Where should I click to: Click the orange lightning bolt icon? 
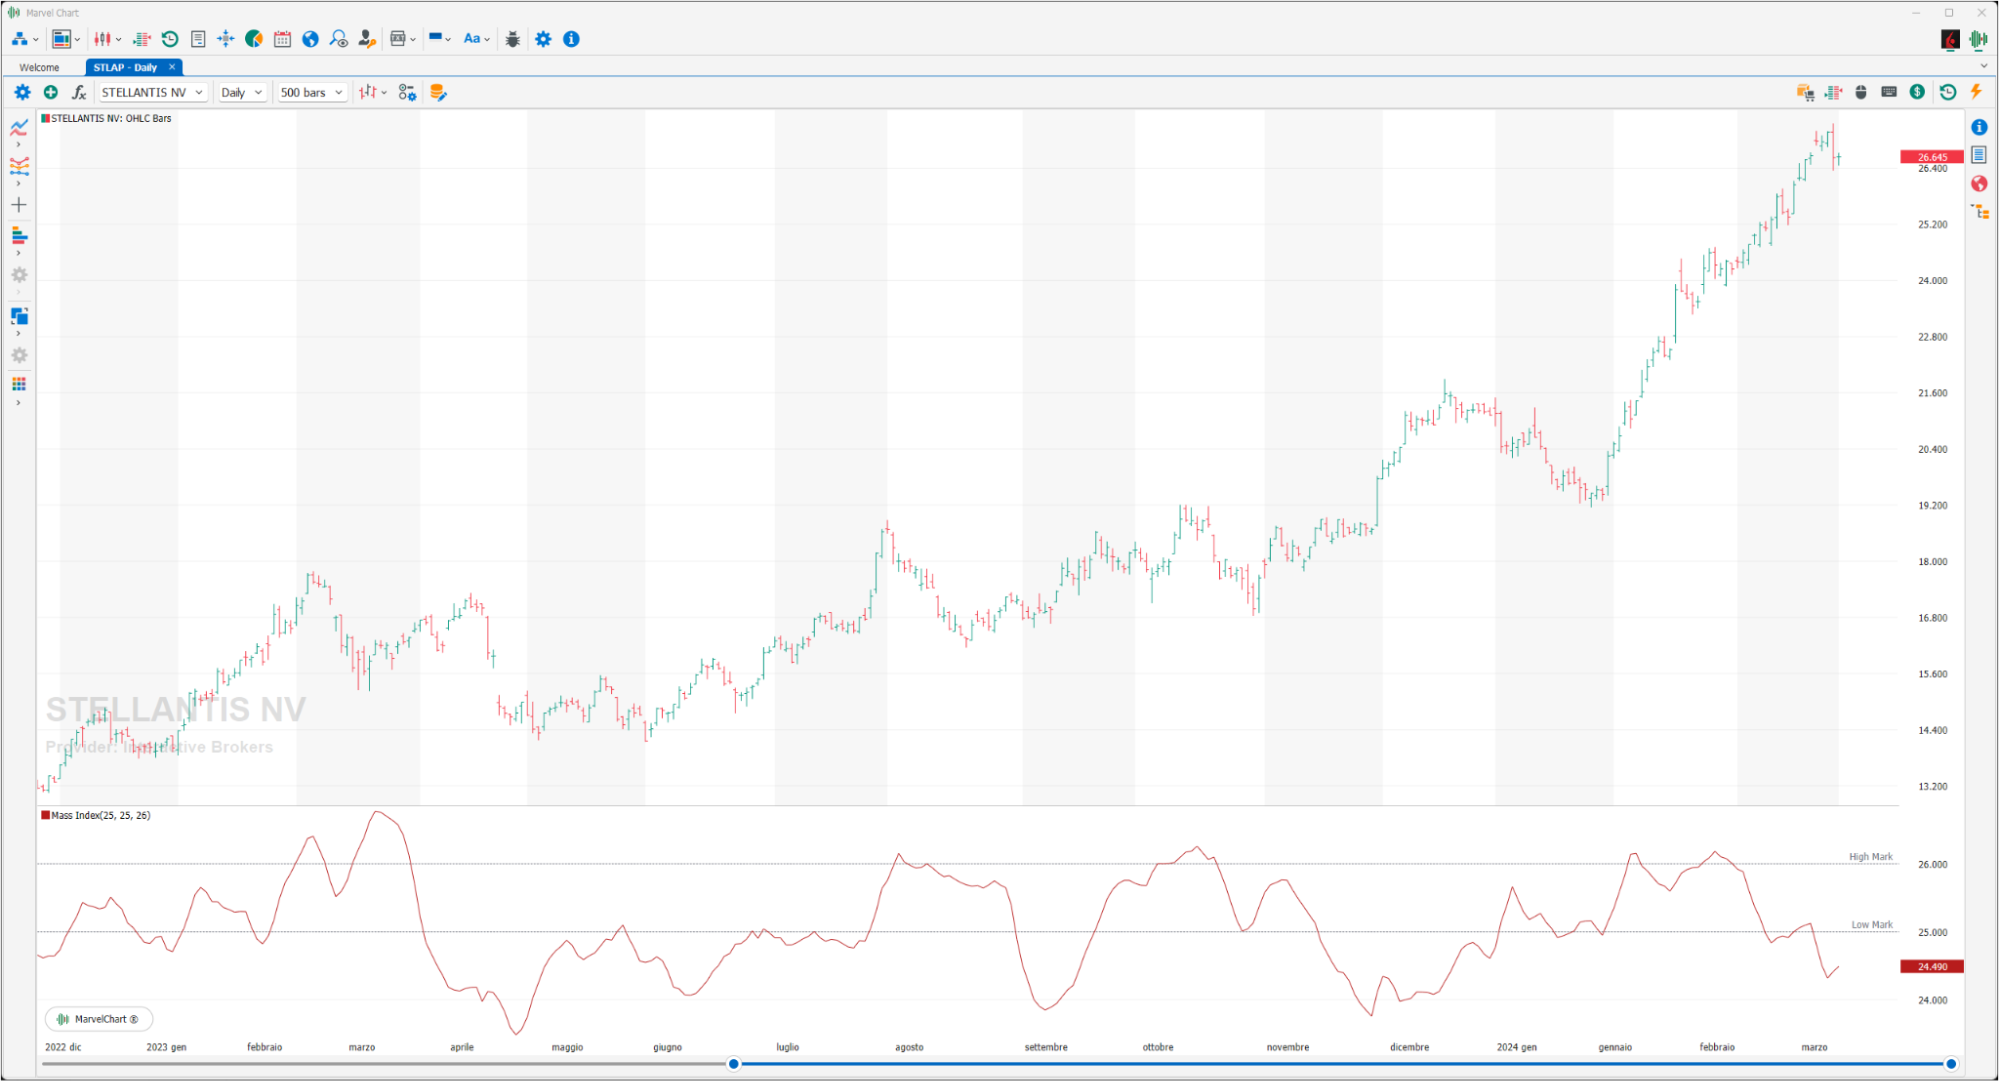coord(1976,92)
